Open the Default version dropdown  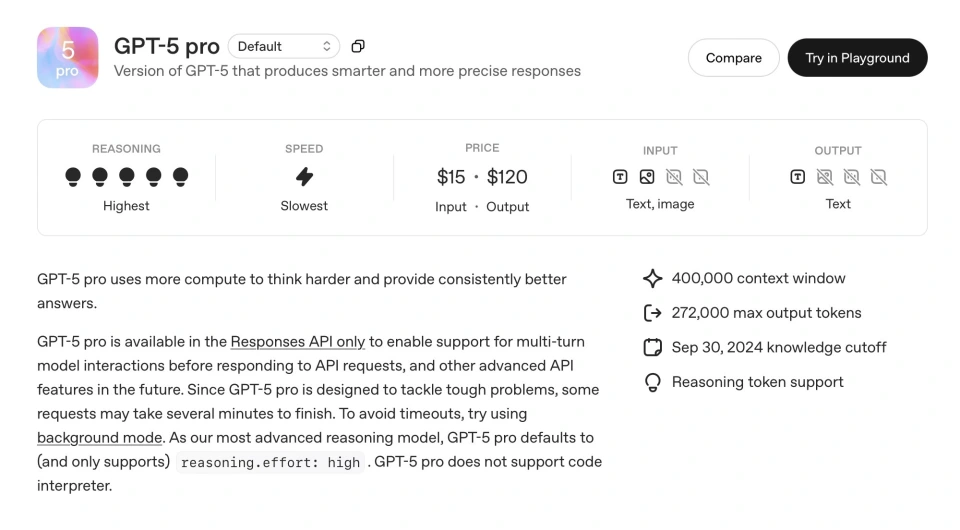click(x=284, y=46)
